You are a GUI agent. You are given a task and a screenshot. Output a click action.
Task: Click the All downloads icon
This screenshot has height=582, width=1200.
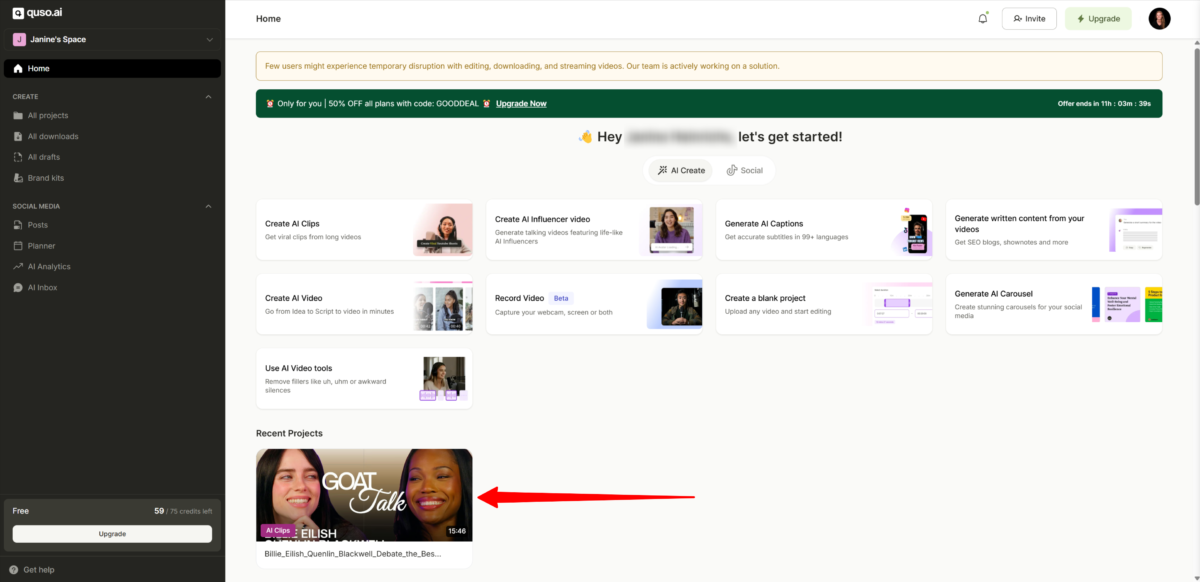pyautogui.click(x=18, y=136)
